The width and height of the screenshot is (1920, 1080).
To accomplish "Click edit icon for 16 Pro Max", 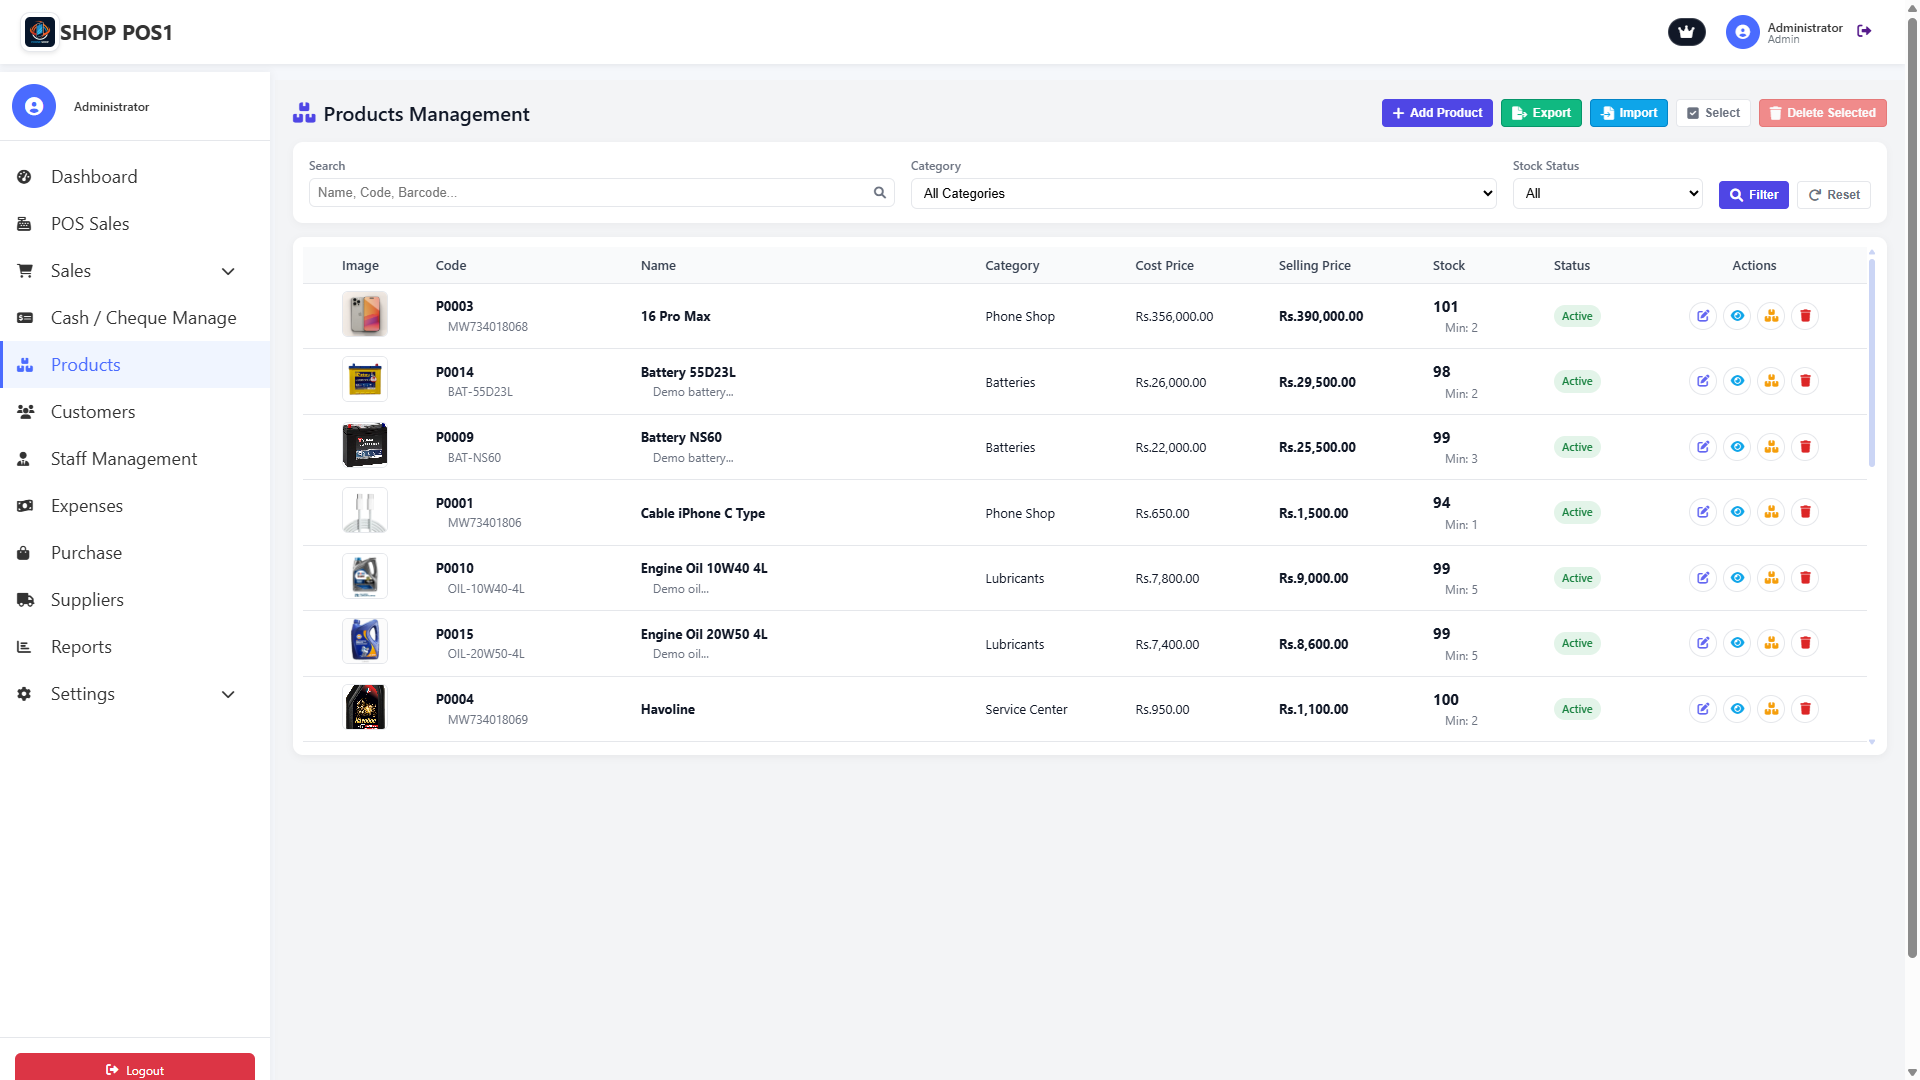I will [1702, 316].
